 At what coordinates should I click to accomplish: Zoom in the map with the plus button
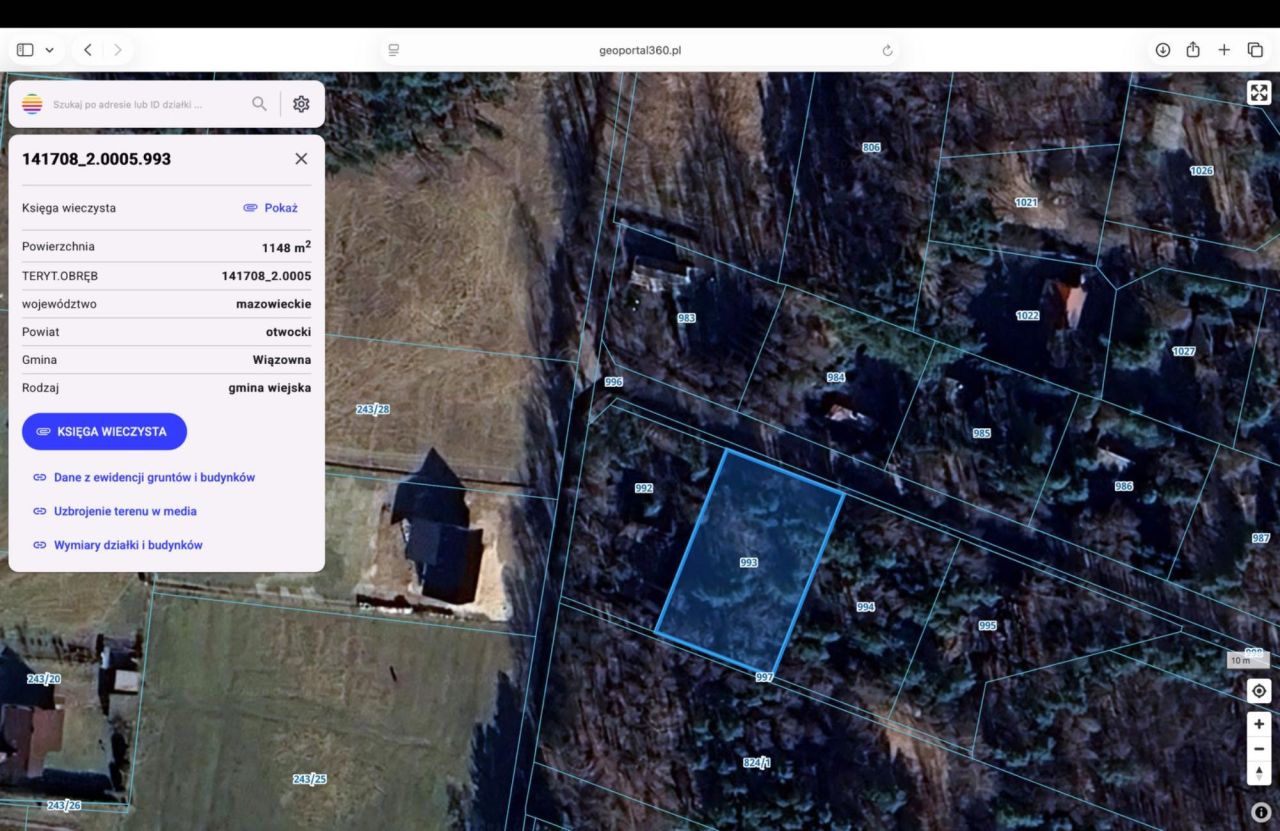(1259, 724)
